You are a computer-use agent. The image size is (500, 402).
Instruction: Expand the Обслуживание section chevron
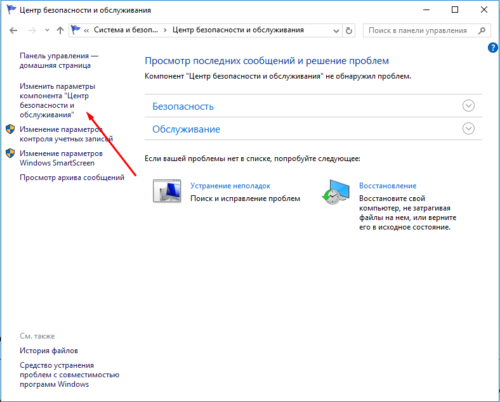point(468,129)
